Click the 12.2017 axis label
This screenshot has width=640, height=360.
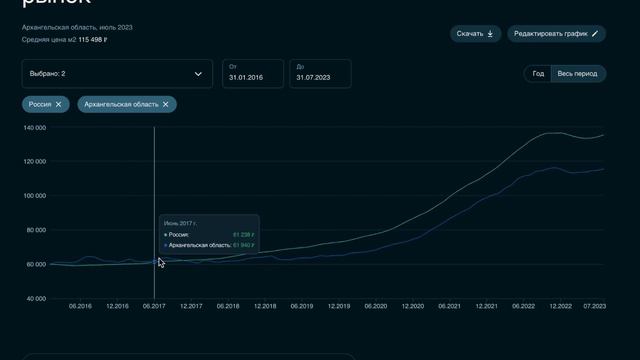[x=191, y=306]
